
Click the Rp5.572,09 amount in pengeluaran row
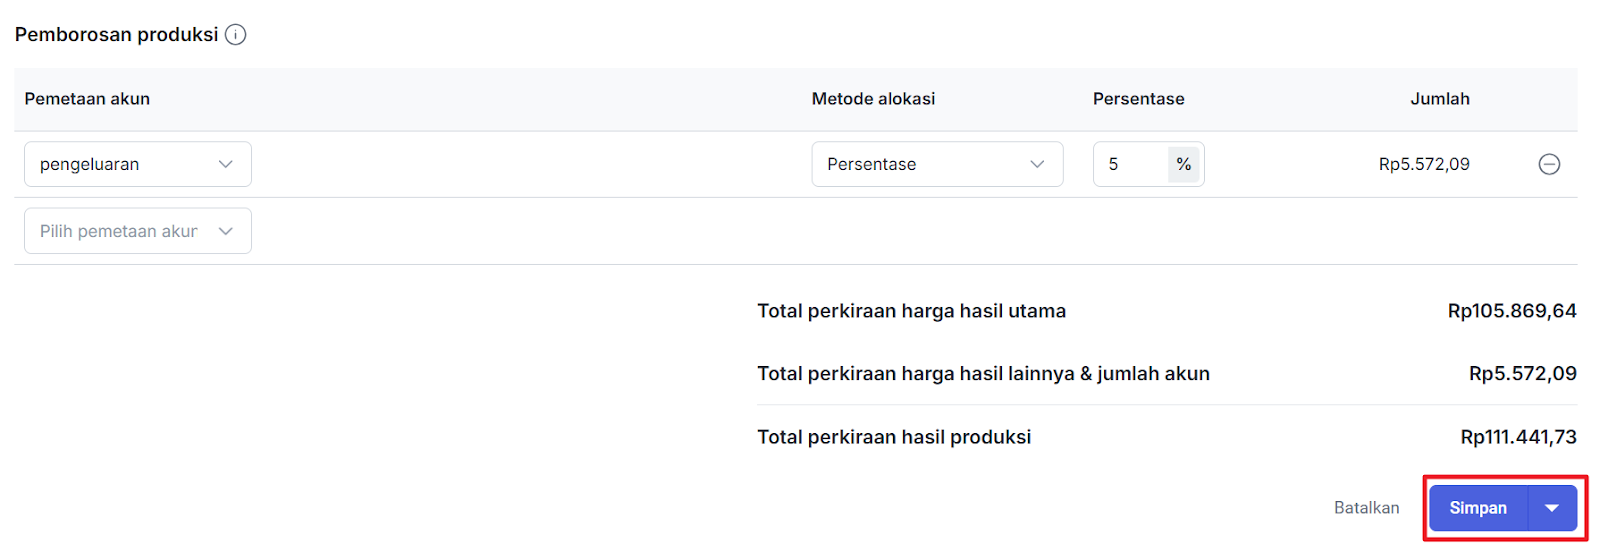pos(1423,164)
